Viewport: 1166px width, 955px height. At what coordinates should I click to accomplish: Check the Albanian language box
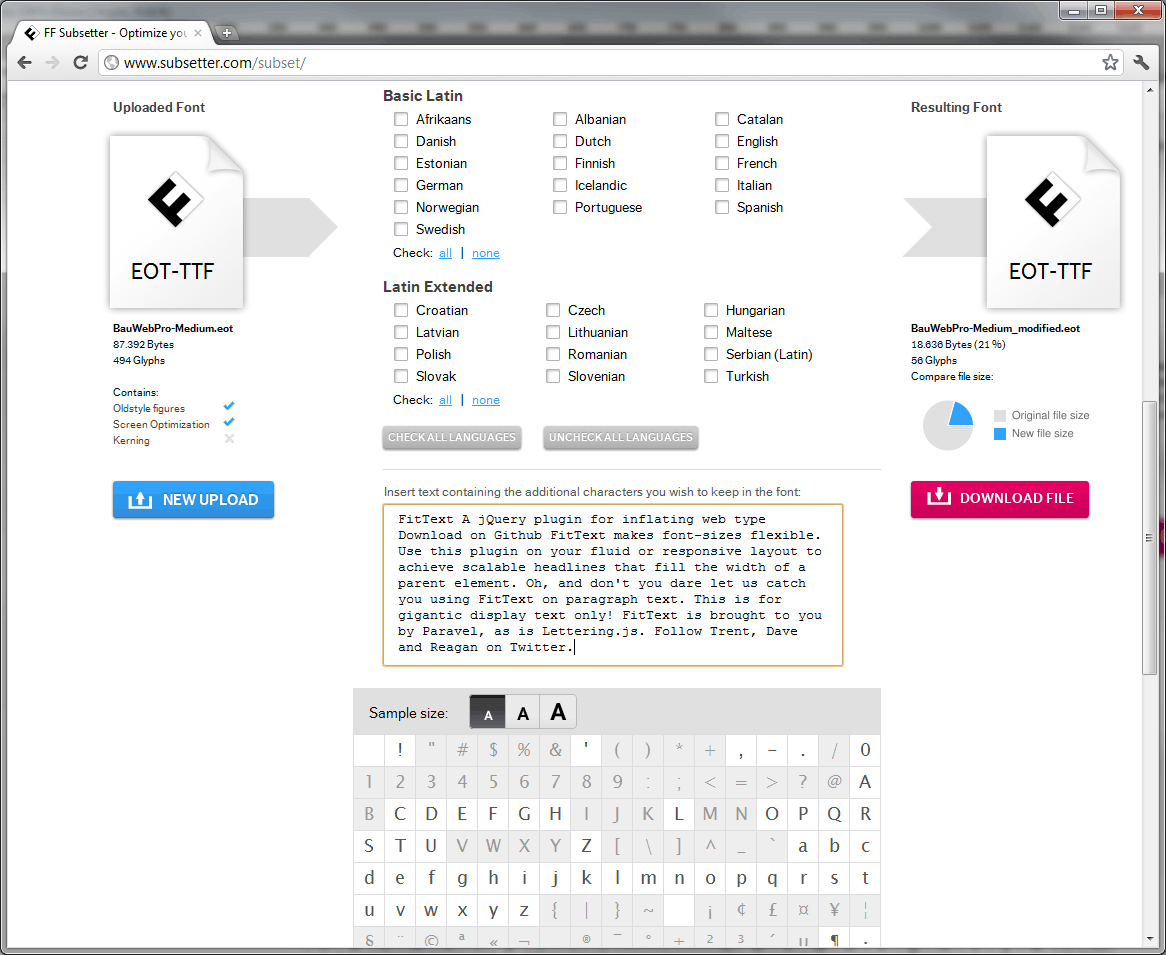click(560, 119)
